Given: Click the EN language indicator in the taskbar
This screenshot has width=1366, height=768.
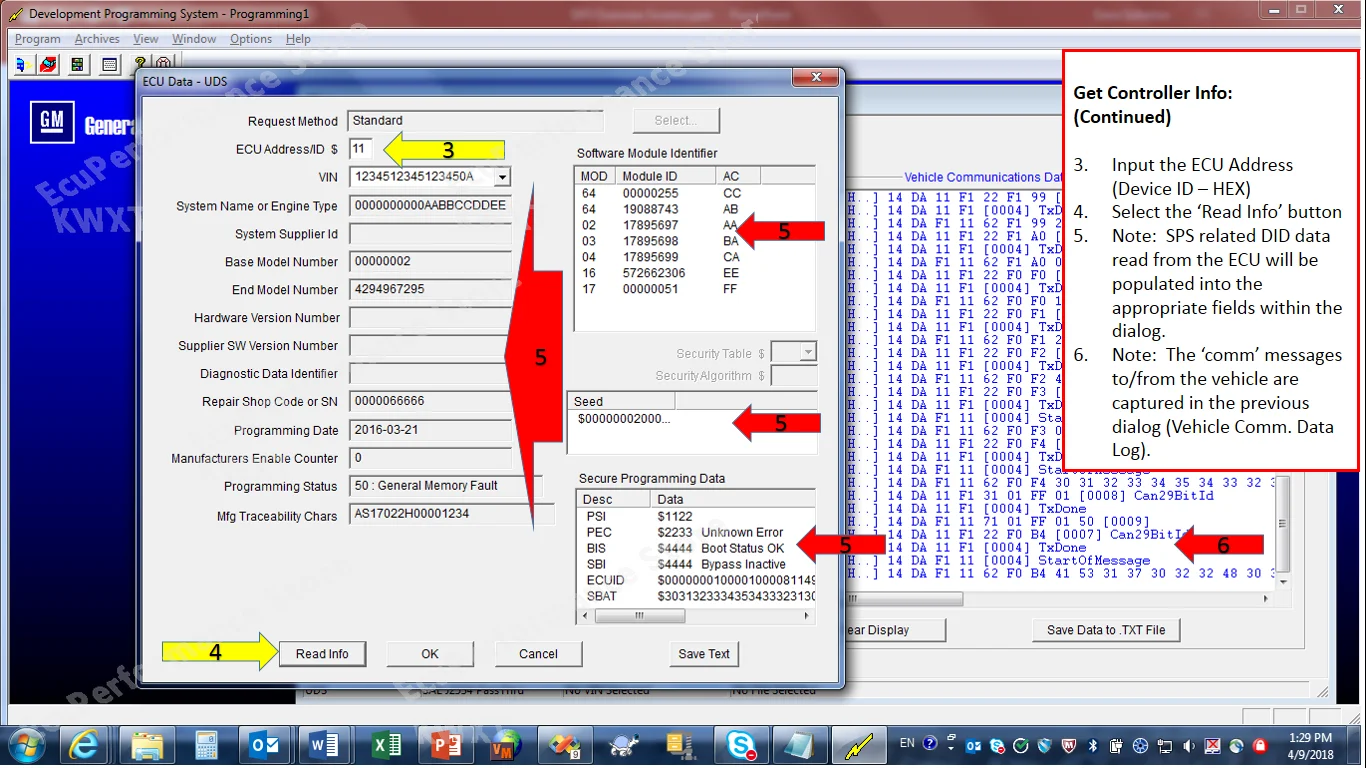Looking at the screenshot, I should pyautogui.click(x=907, y=743).
